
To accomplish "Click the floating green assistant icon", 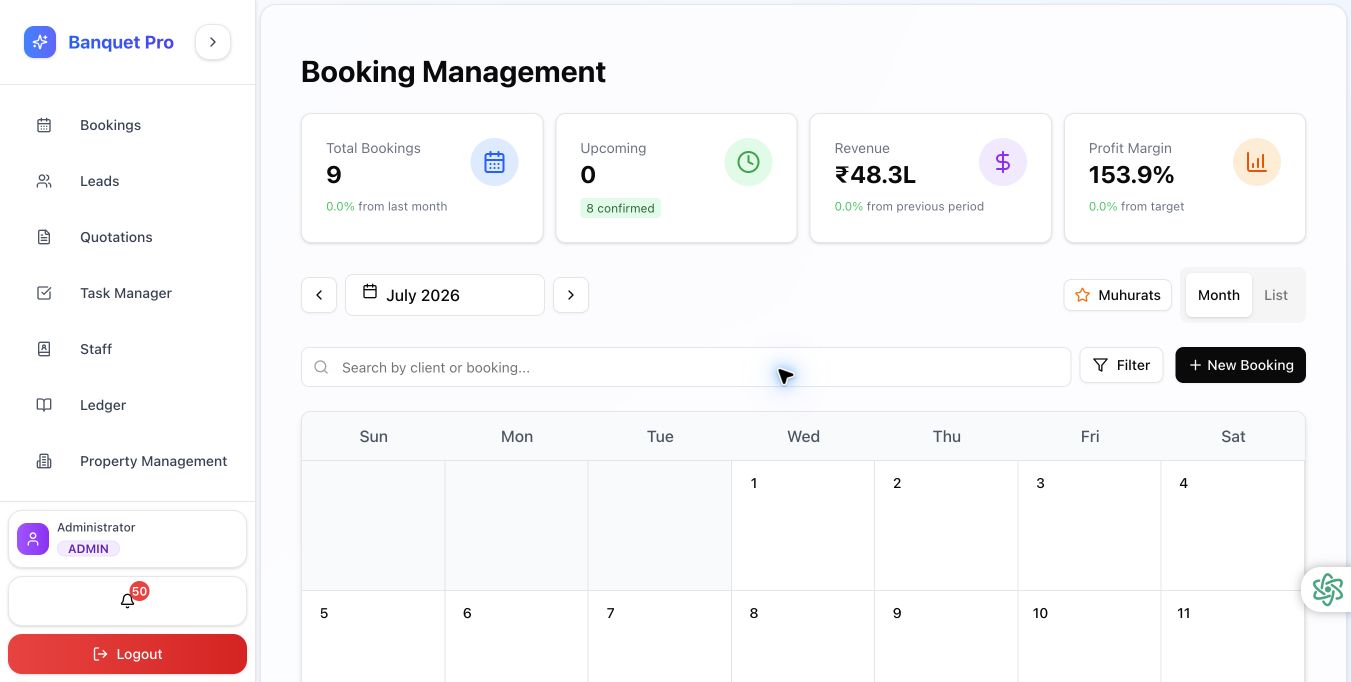I will pos(1327,589).
